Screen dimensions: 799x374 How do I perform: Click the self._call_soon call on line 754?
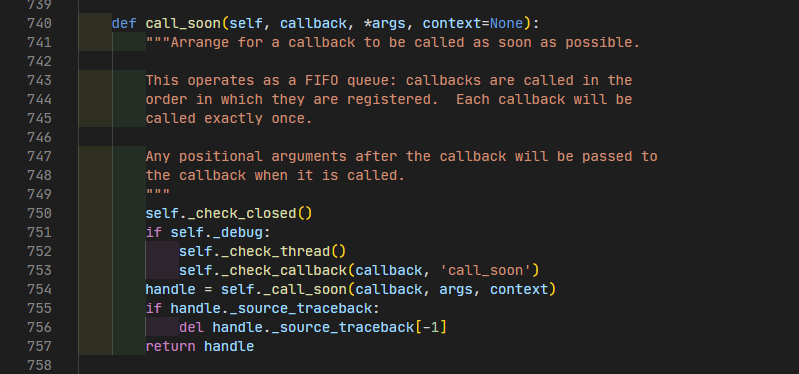283,289
